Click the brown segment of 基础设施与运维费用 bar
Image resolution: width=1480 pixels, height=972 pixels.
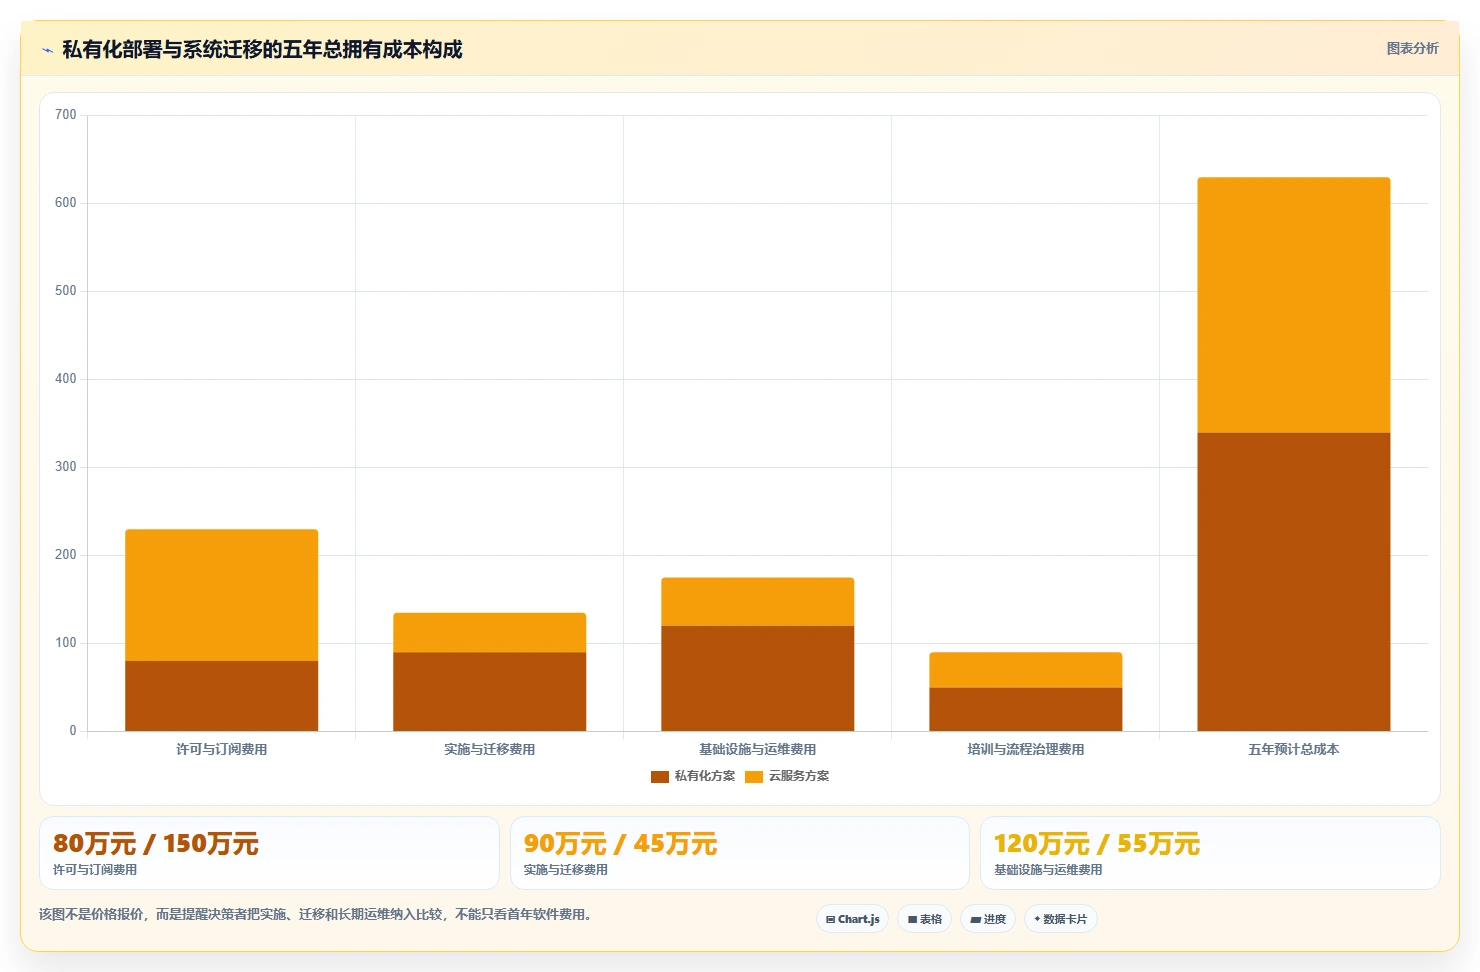(758, 678)
